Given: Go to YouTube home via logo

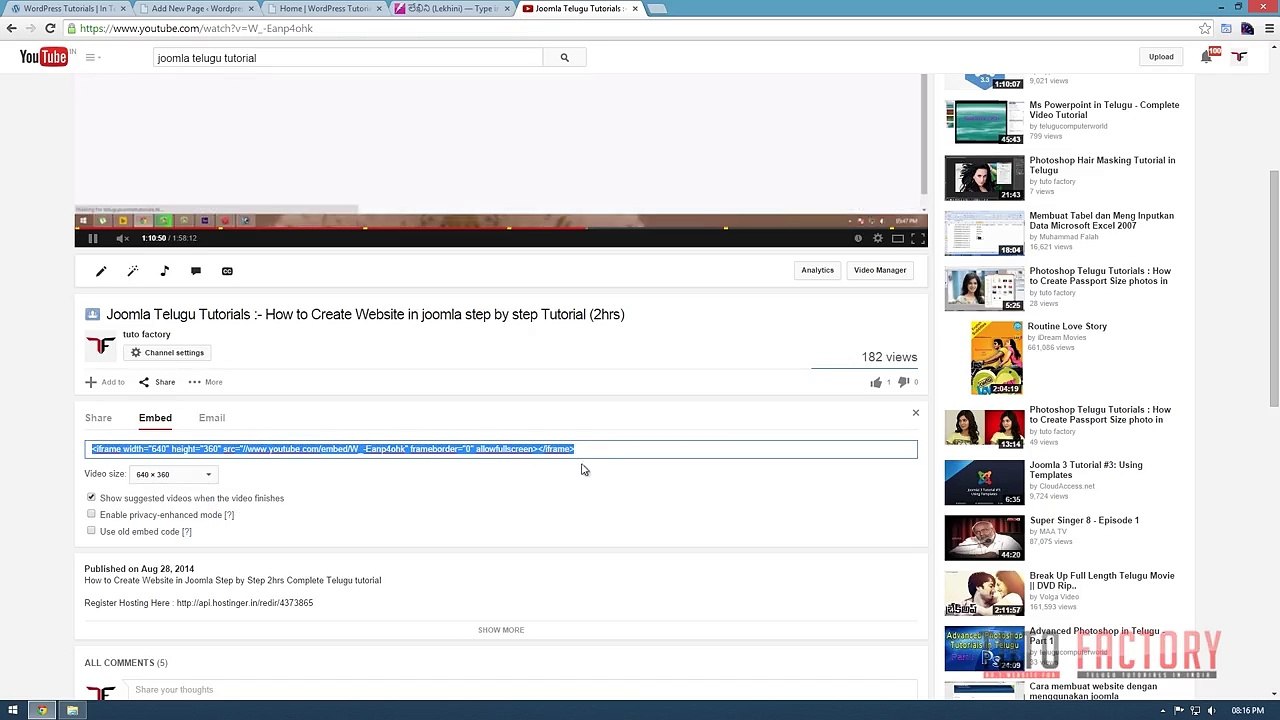Looking at the screenshot, I should [43, 57].
